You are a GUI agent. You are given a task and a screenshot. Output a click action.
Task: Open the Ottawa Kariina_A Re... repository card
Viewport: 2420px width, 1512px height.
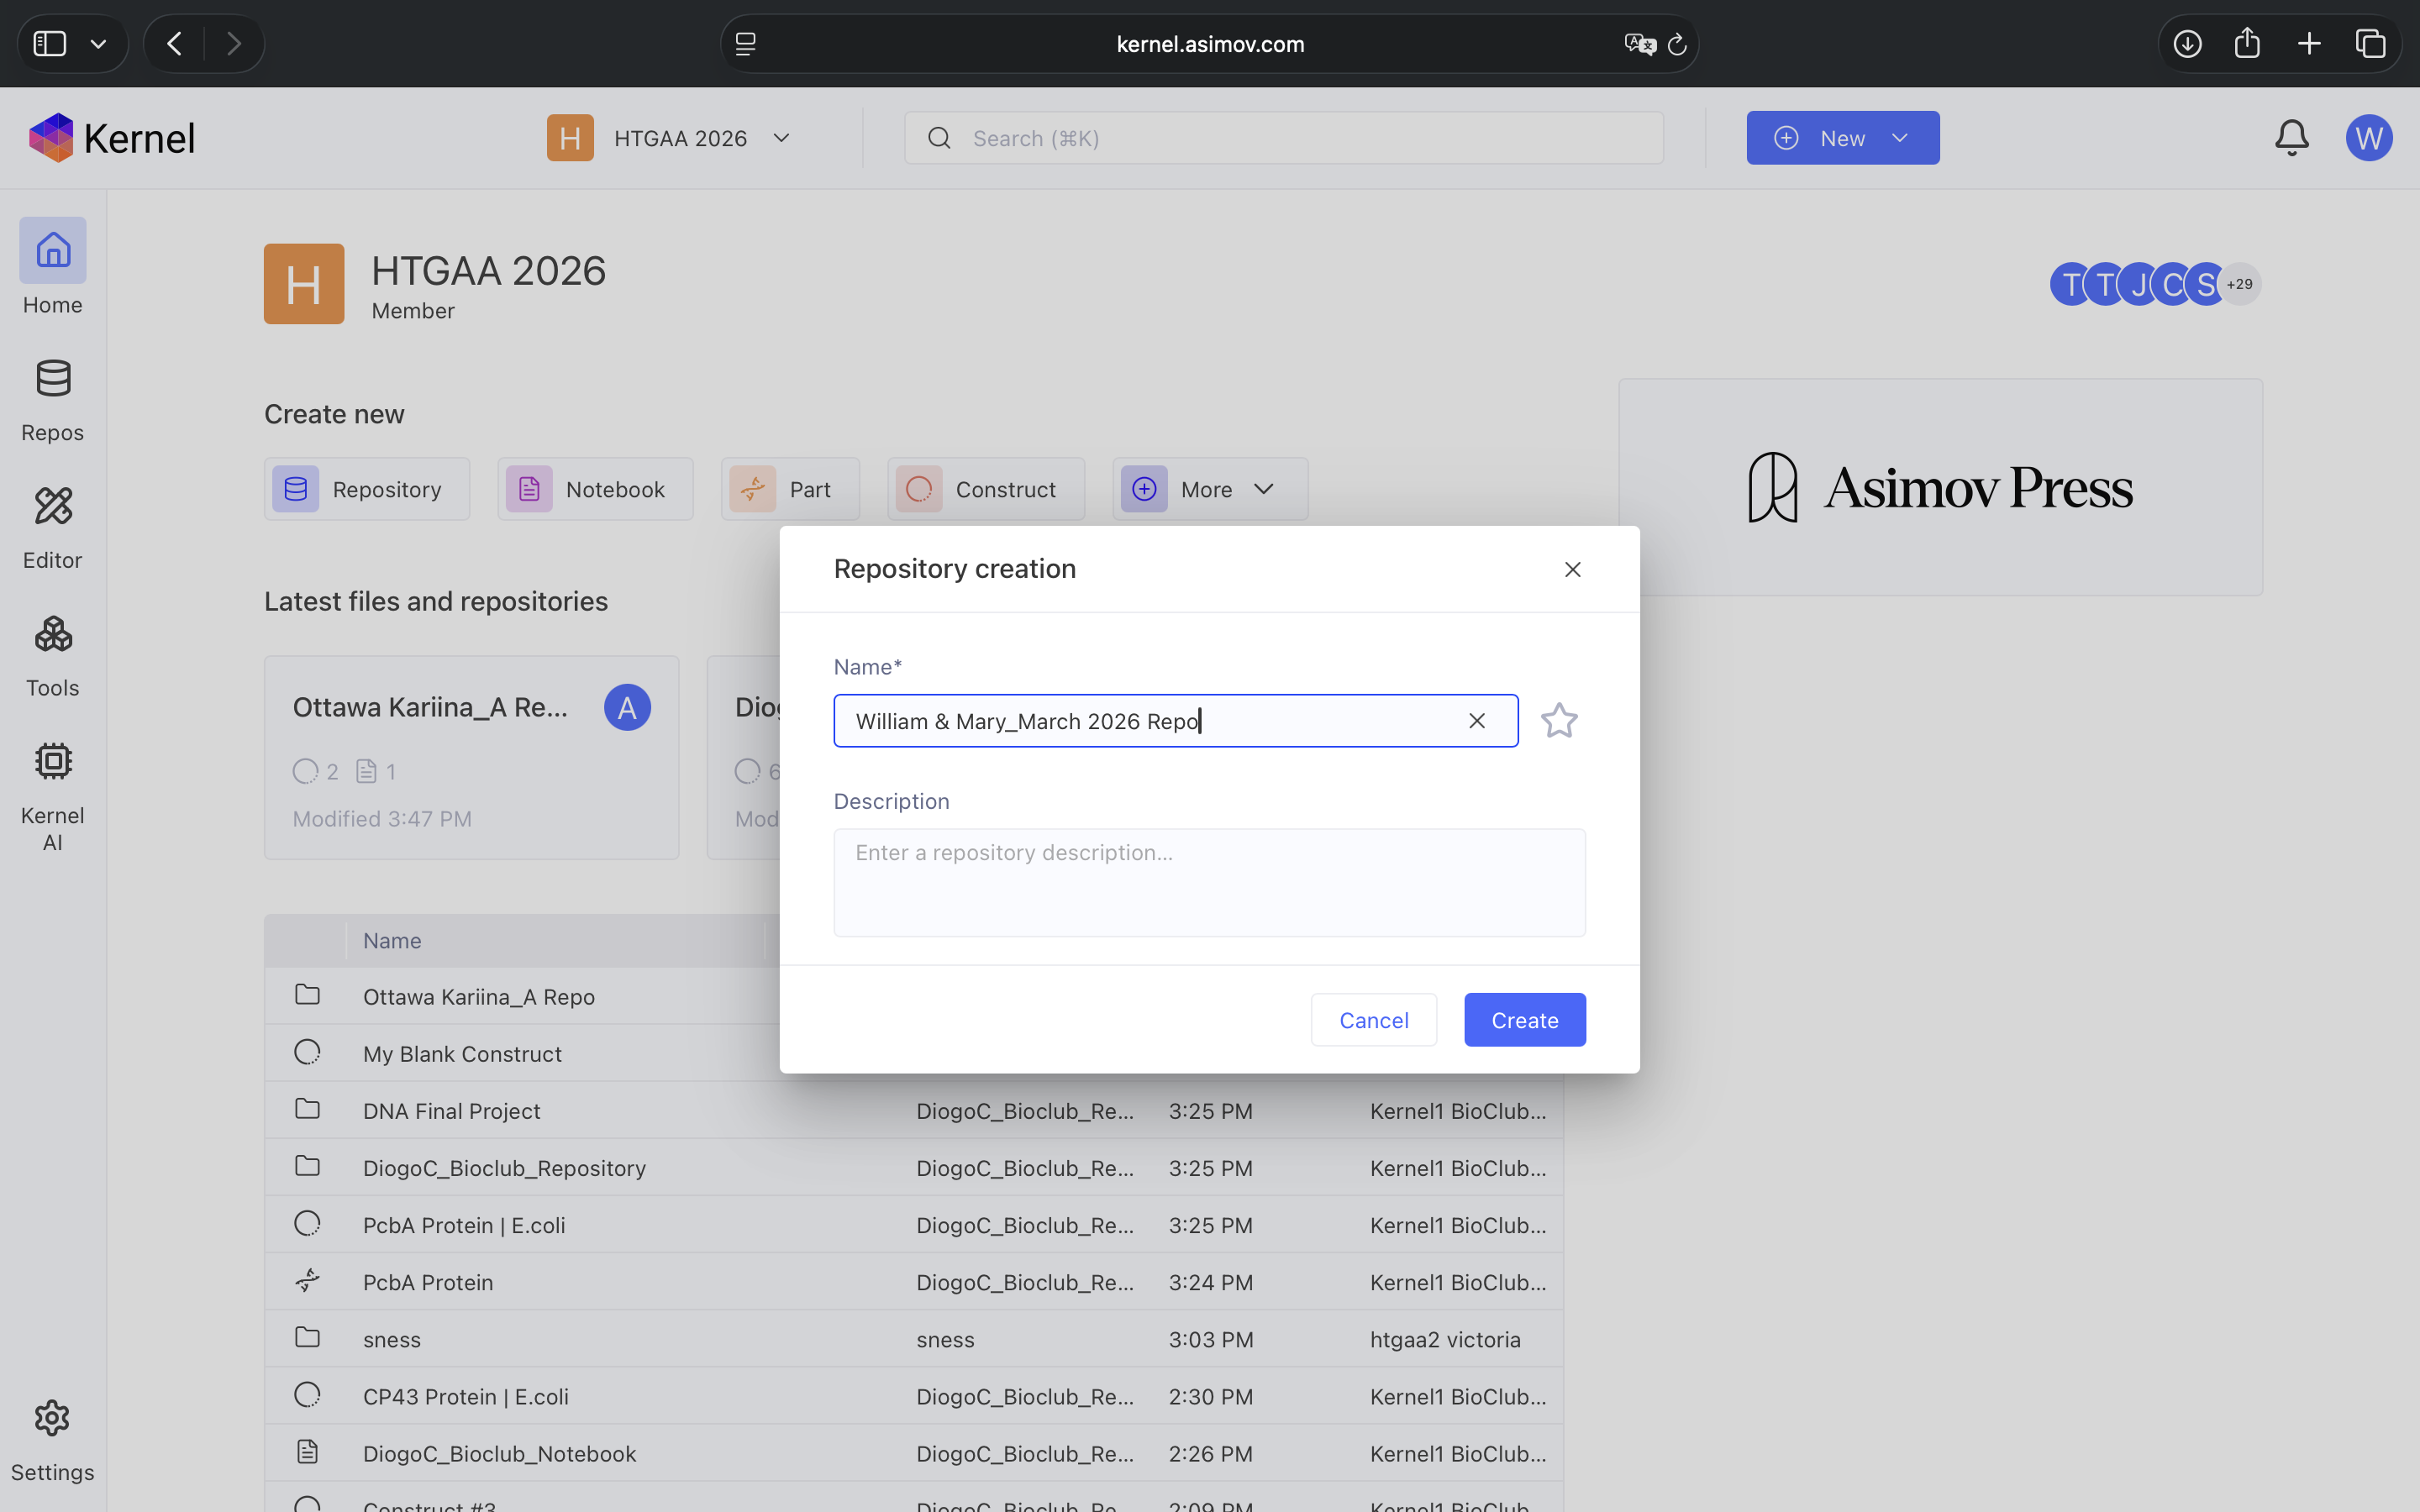pos(472,758)
